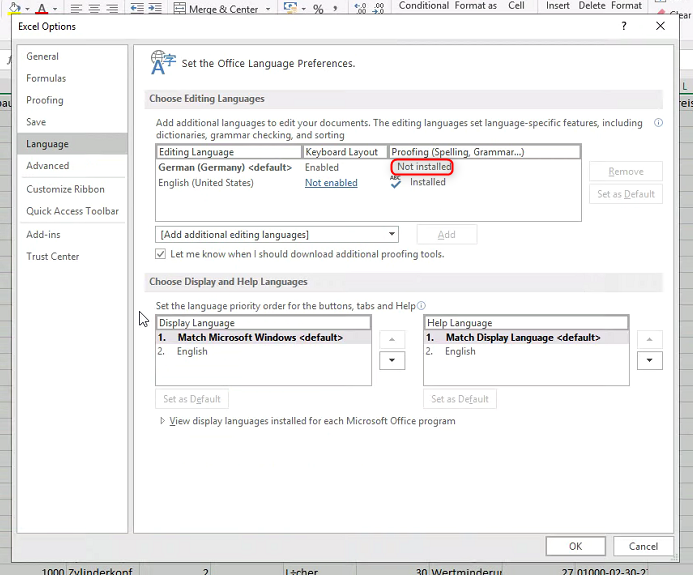Align text left in ribbon
The image size is (693, 575).
[76, 8]
